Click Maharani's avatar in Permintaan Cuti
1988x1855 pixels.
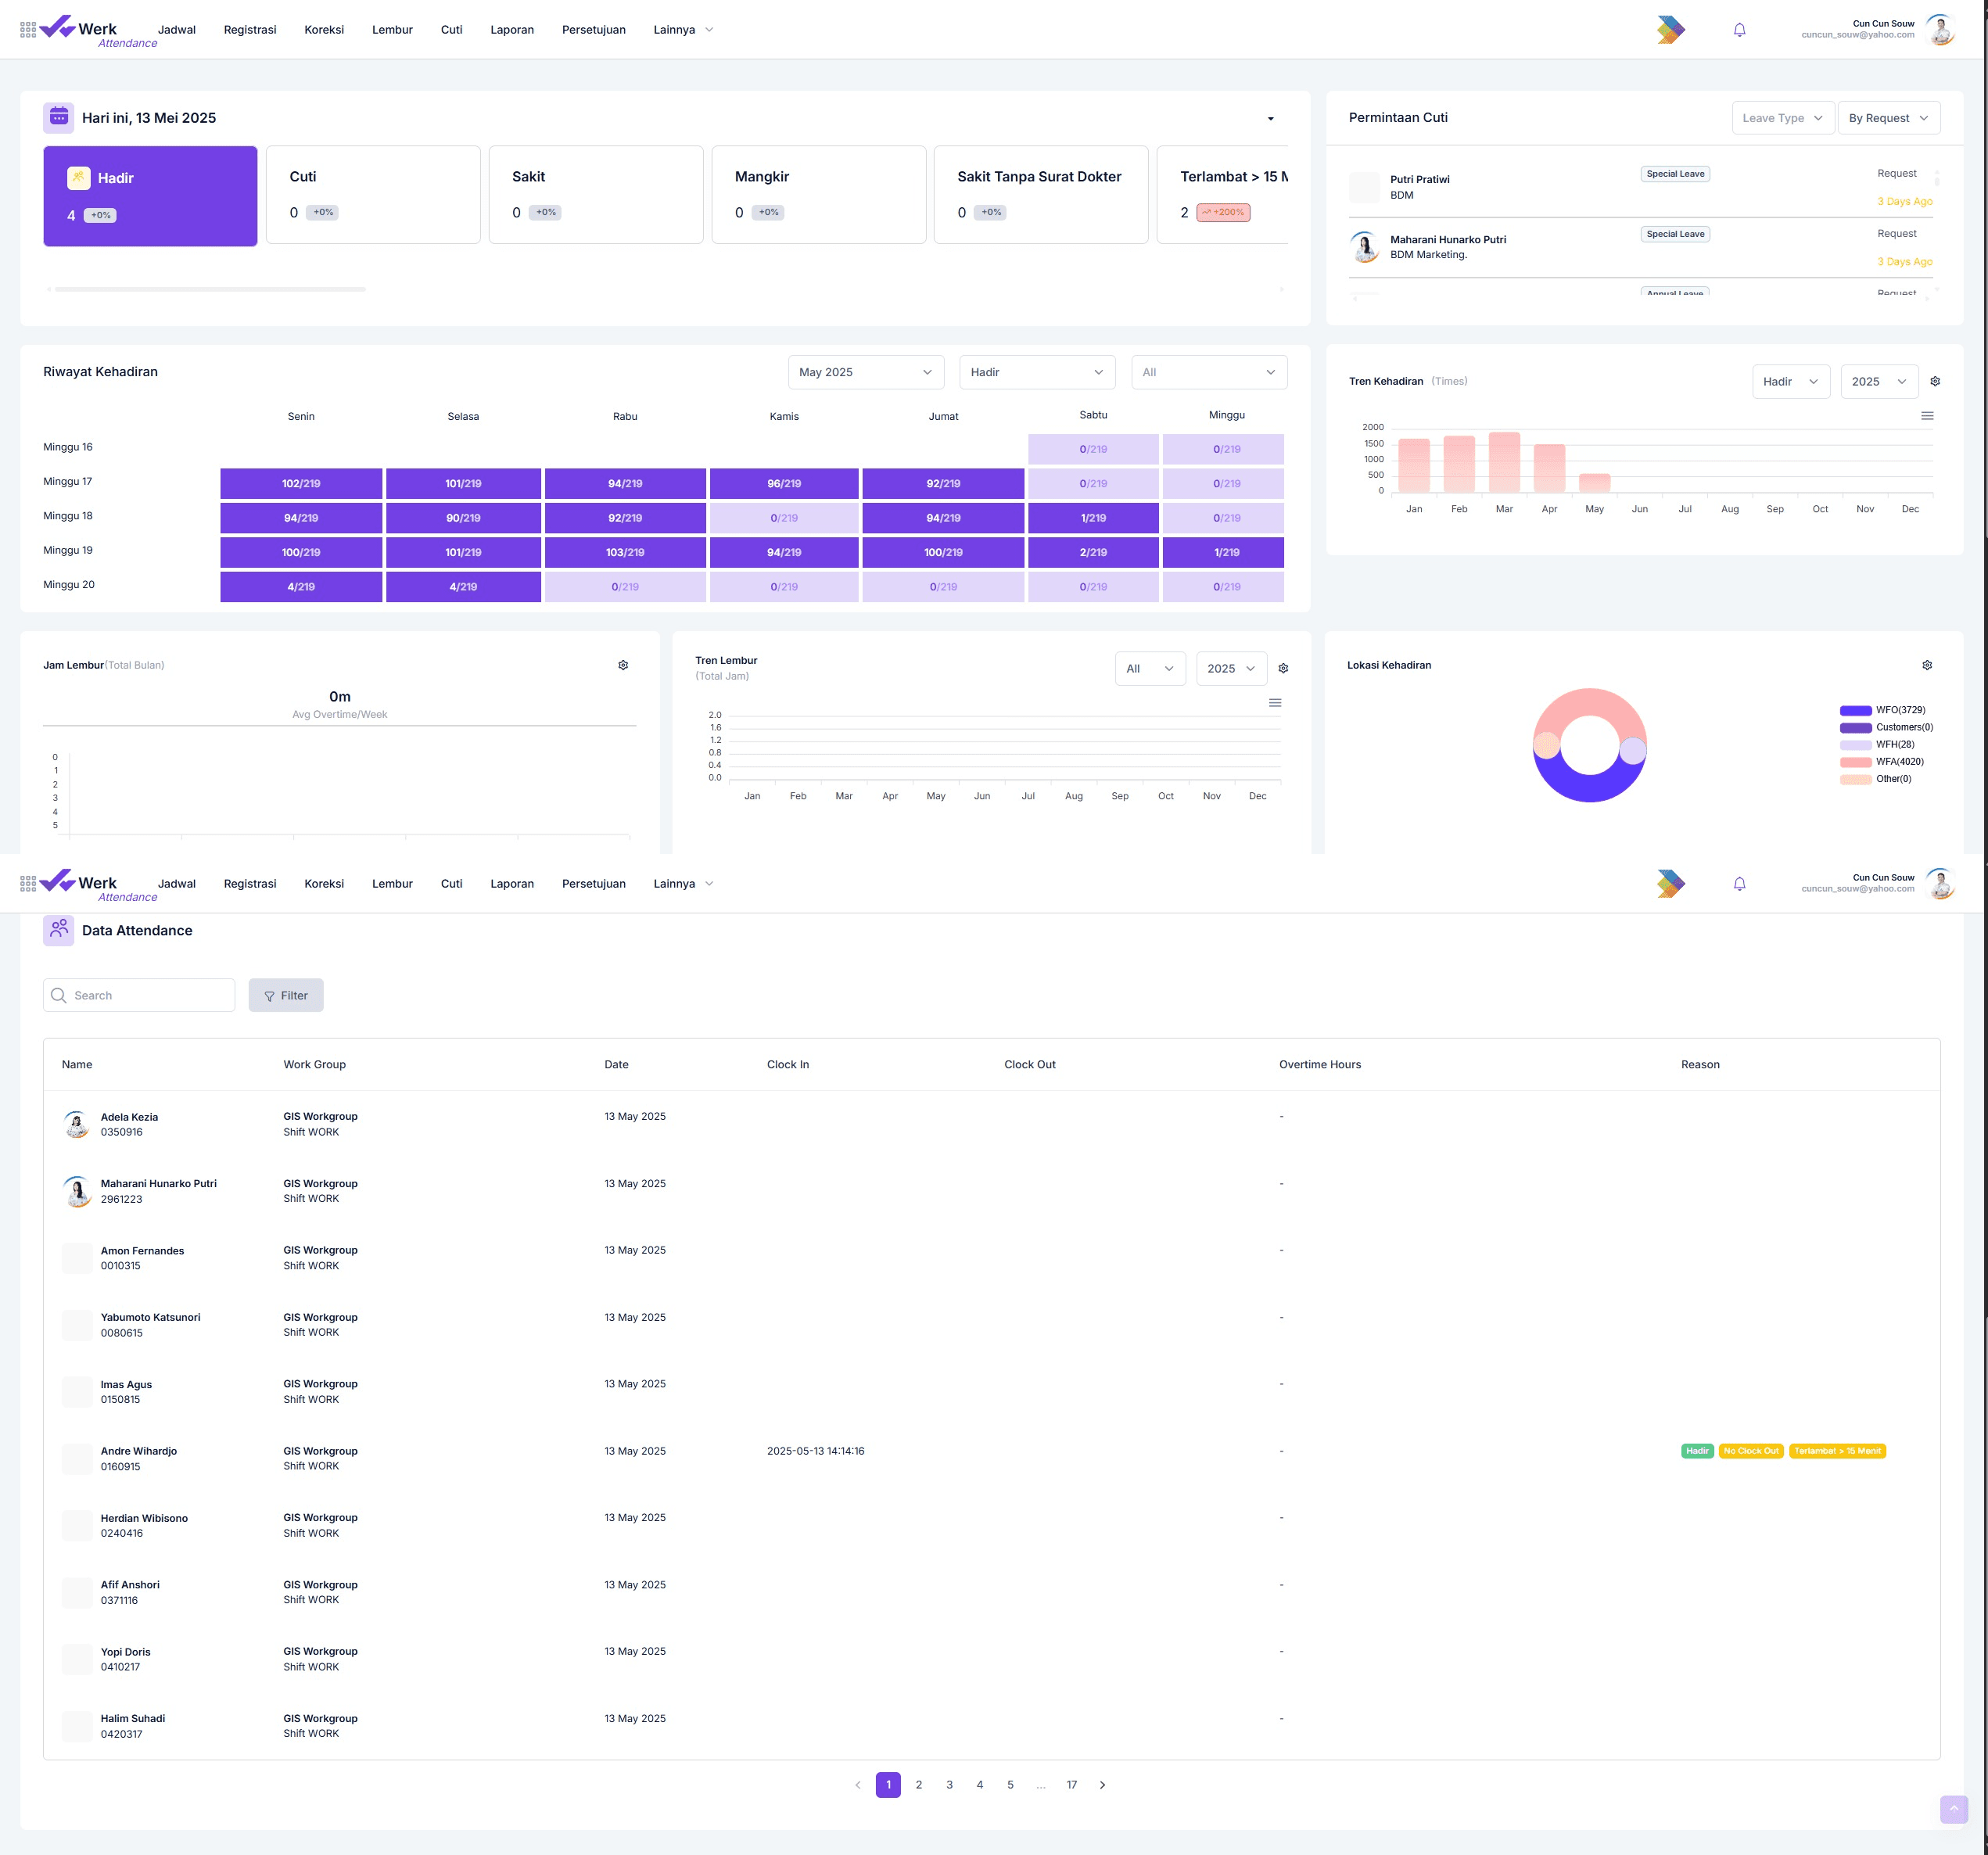tap(1364, 247)
